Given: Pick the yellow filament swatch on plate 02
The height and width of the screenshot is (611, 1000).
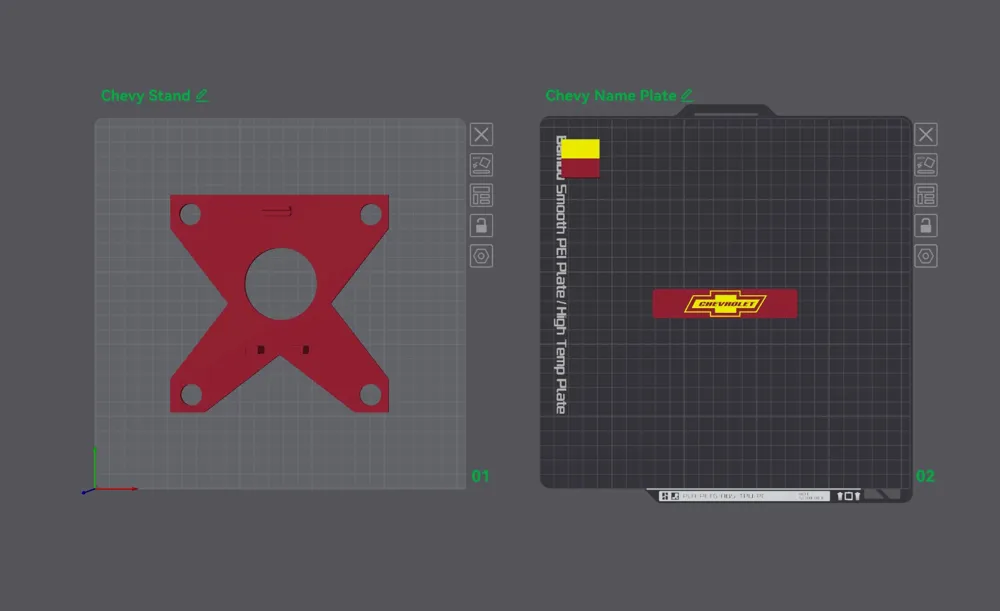Looking at the screenshot, I should tap(580, 149).
